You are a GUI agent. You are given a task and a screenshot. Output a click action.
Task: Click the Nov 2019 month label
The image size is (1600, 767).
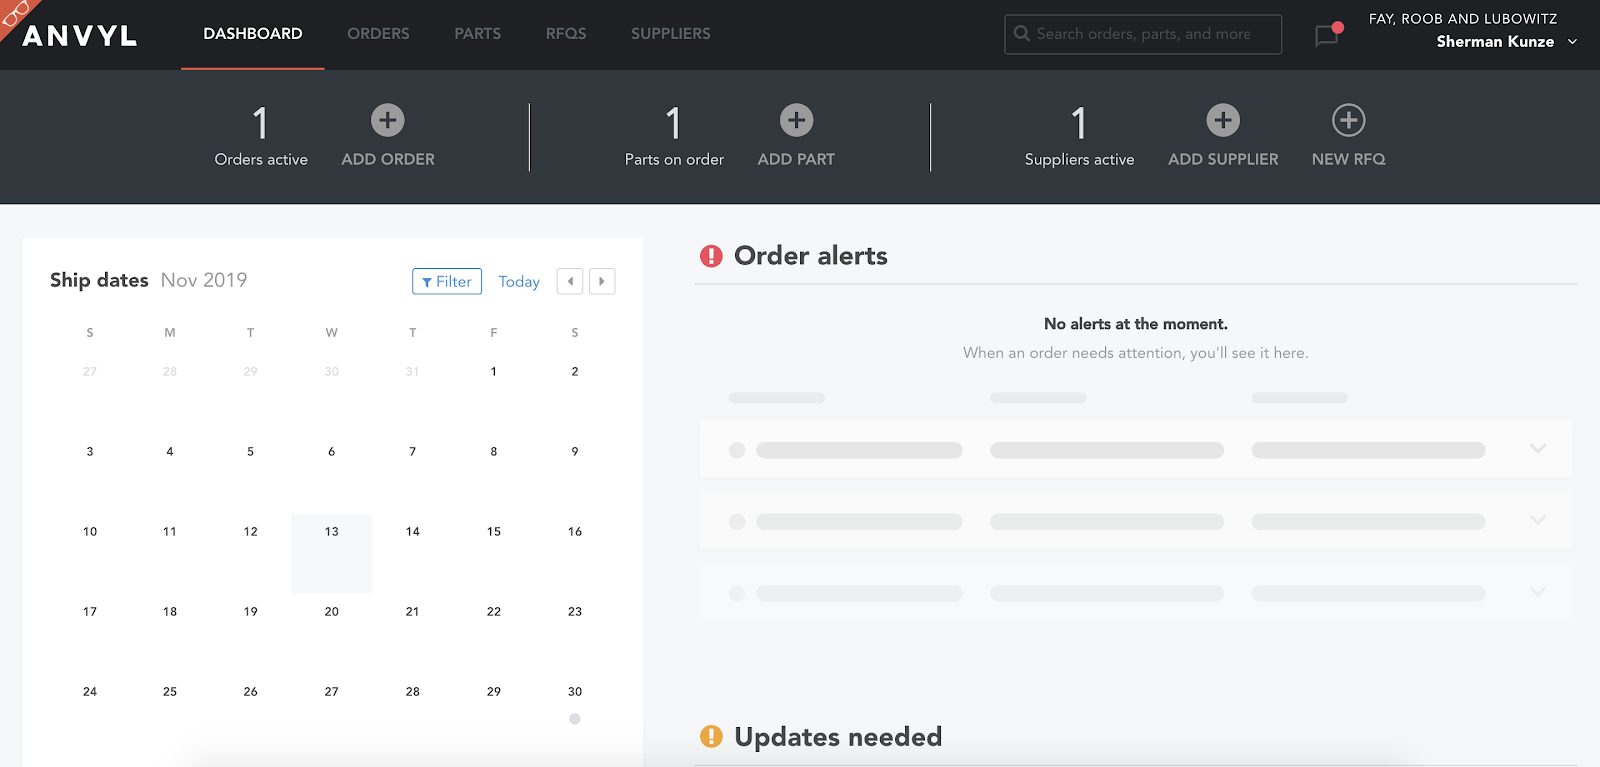[x=204, y=280]
